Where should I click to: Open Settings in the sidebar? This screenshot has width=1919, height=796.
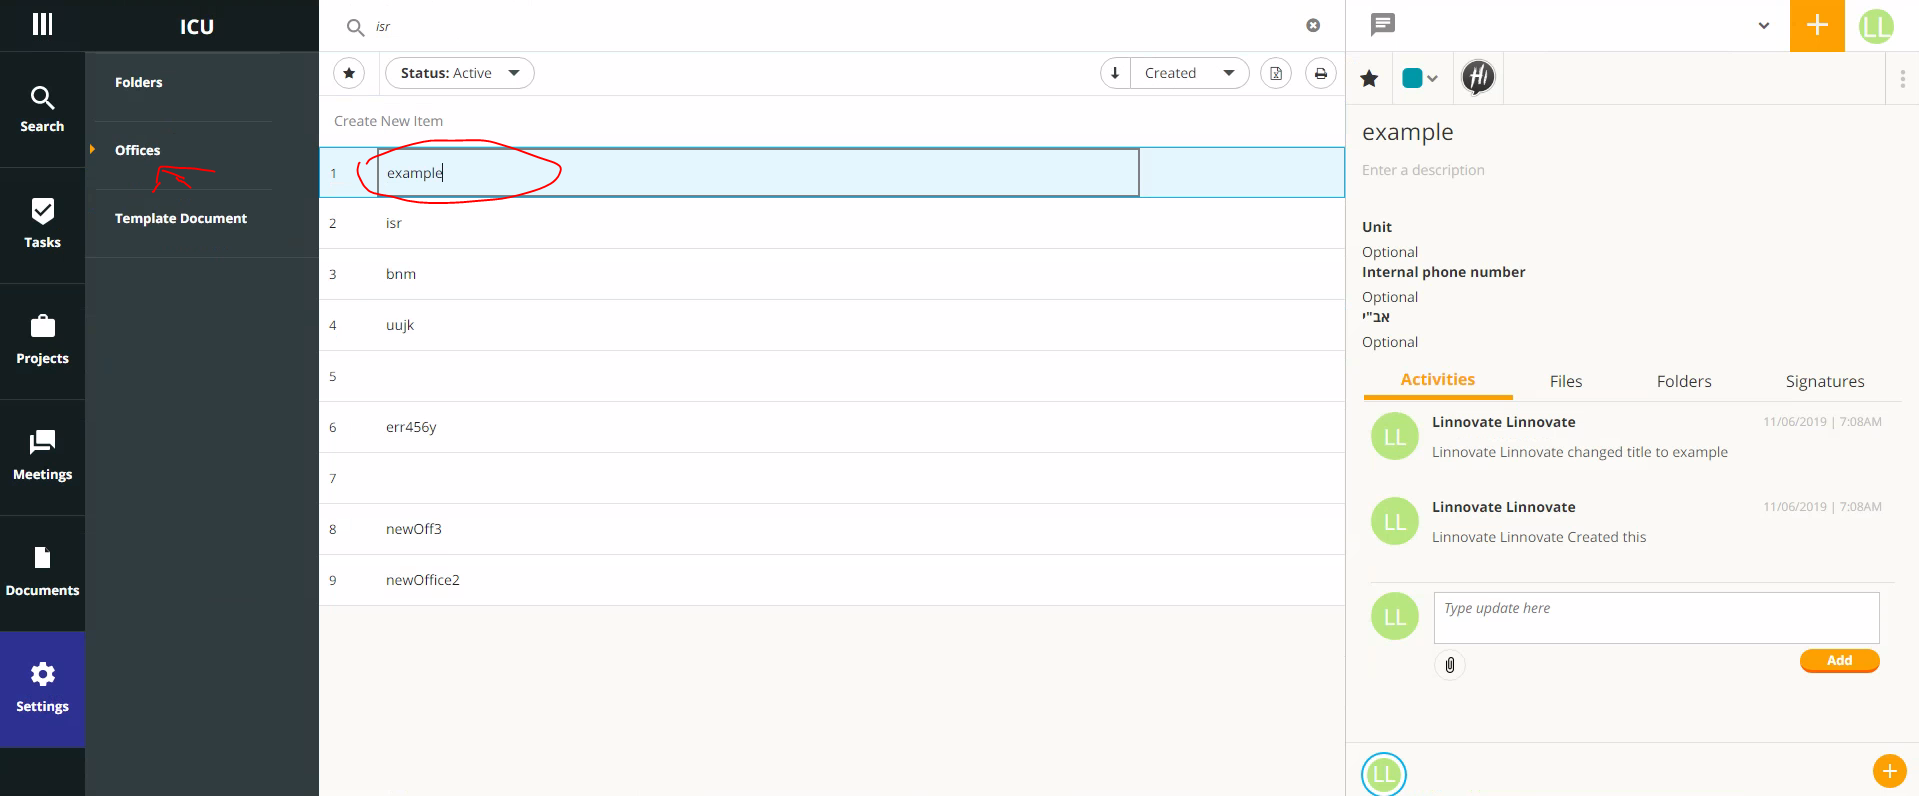pos(42,689)
